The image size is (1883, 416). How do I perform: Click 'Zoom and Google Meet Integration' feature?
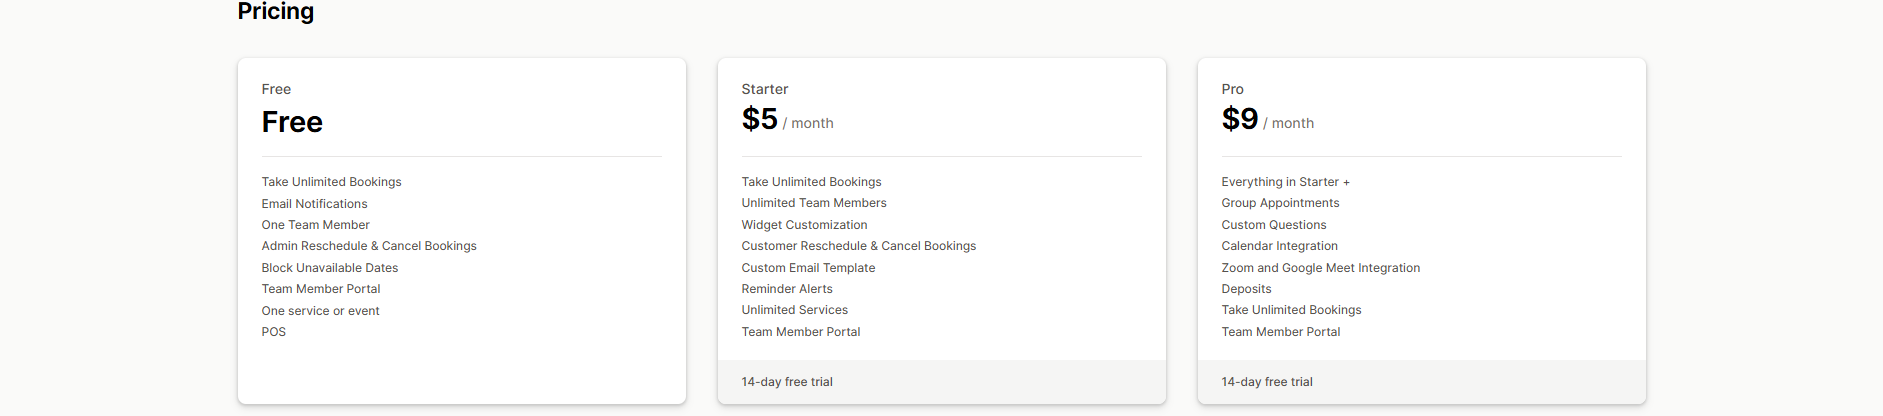click(x=1320, y=268)
